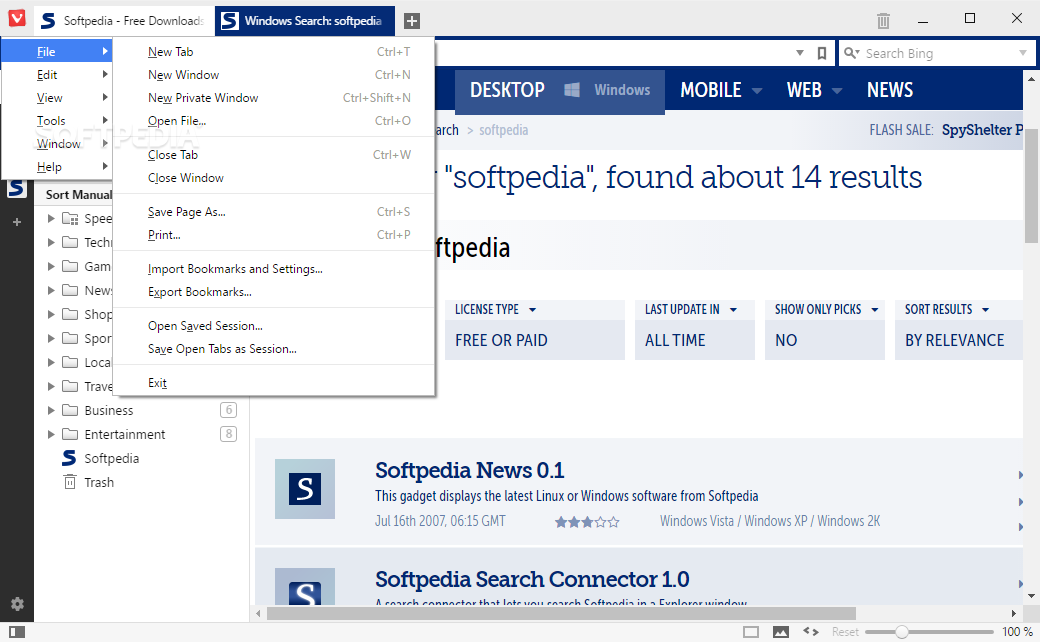Open the Softpedia web panel icon
The image size is (1040, 642).
[x=17, y=188]
